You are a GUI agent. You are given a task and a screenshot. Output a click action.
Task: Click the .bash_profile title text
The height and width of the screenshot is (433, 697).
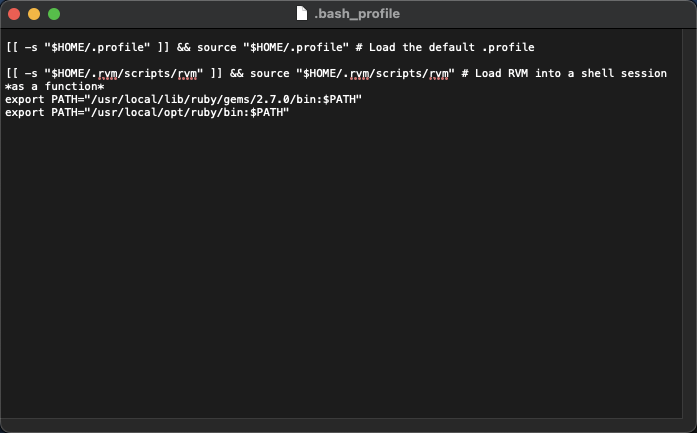(x=357, y=14)
